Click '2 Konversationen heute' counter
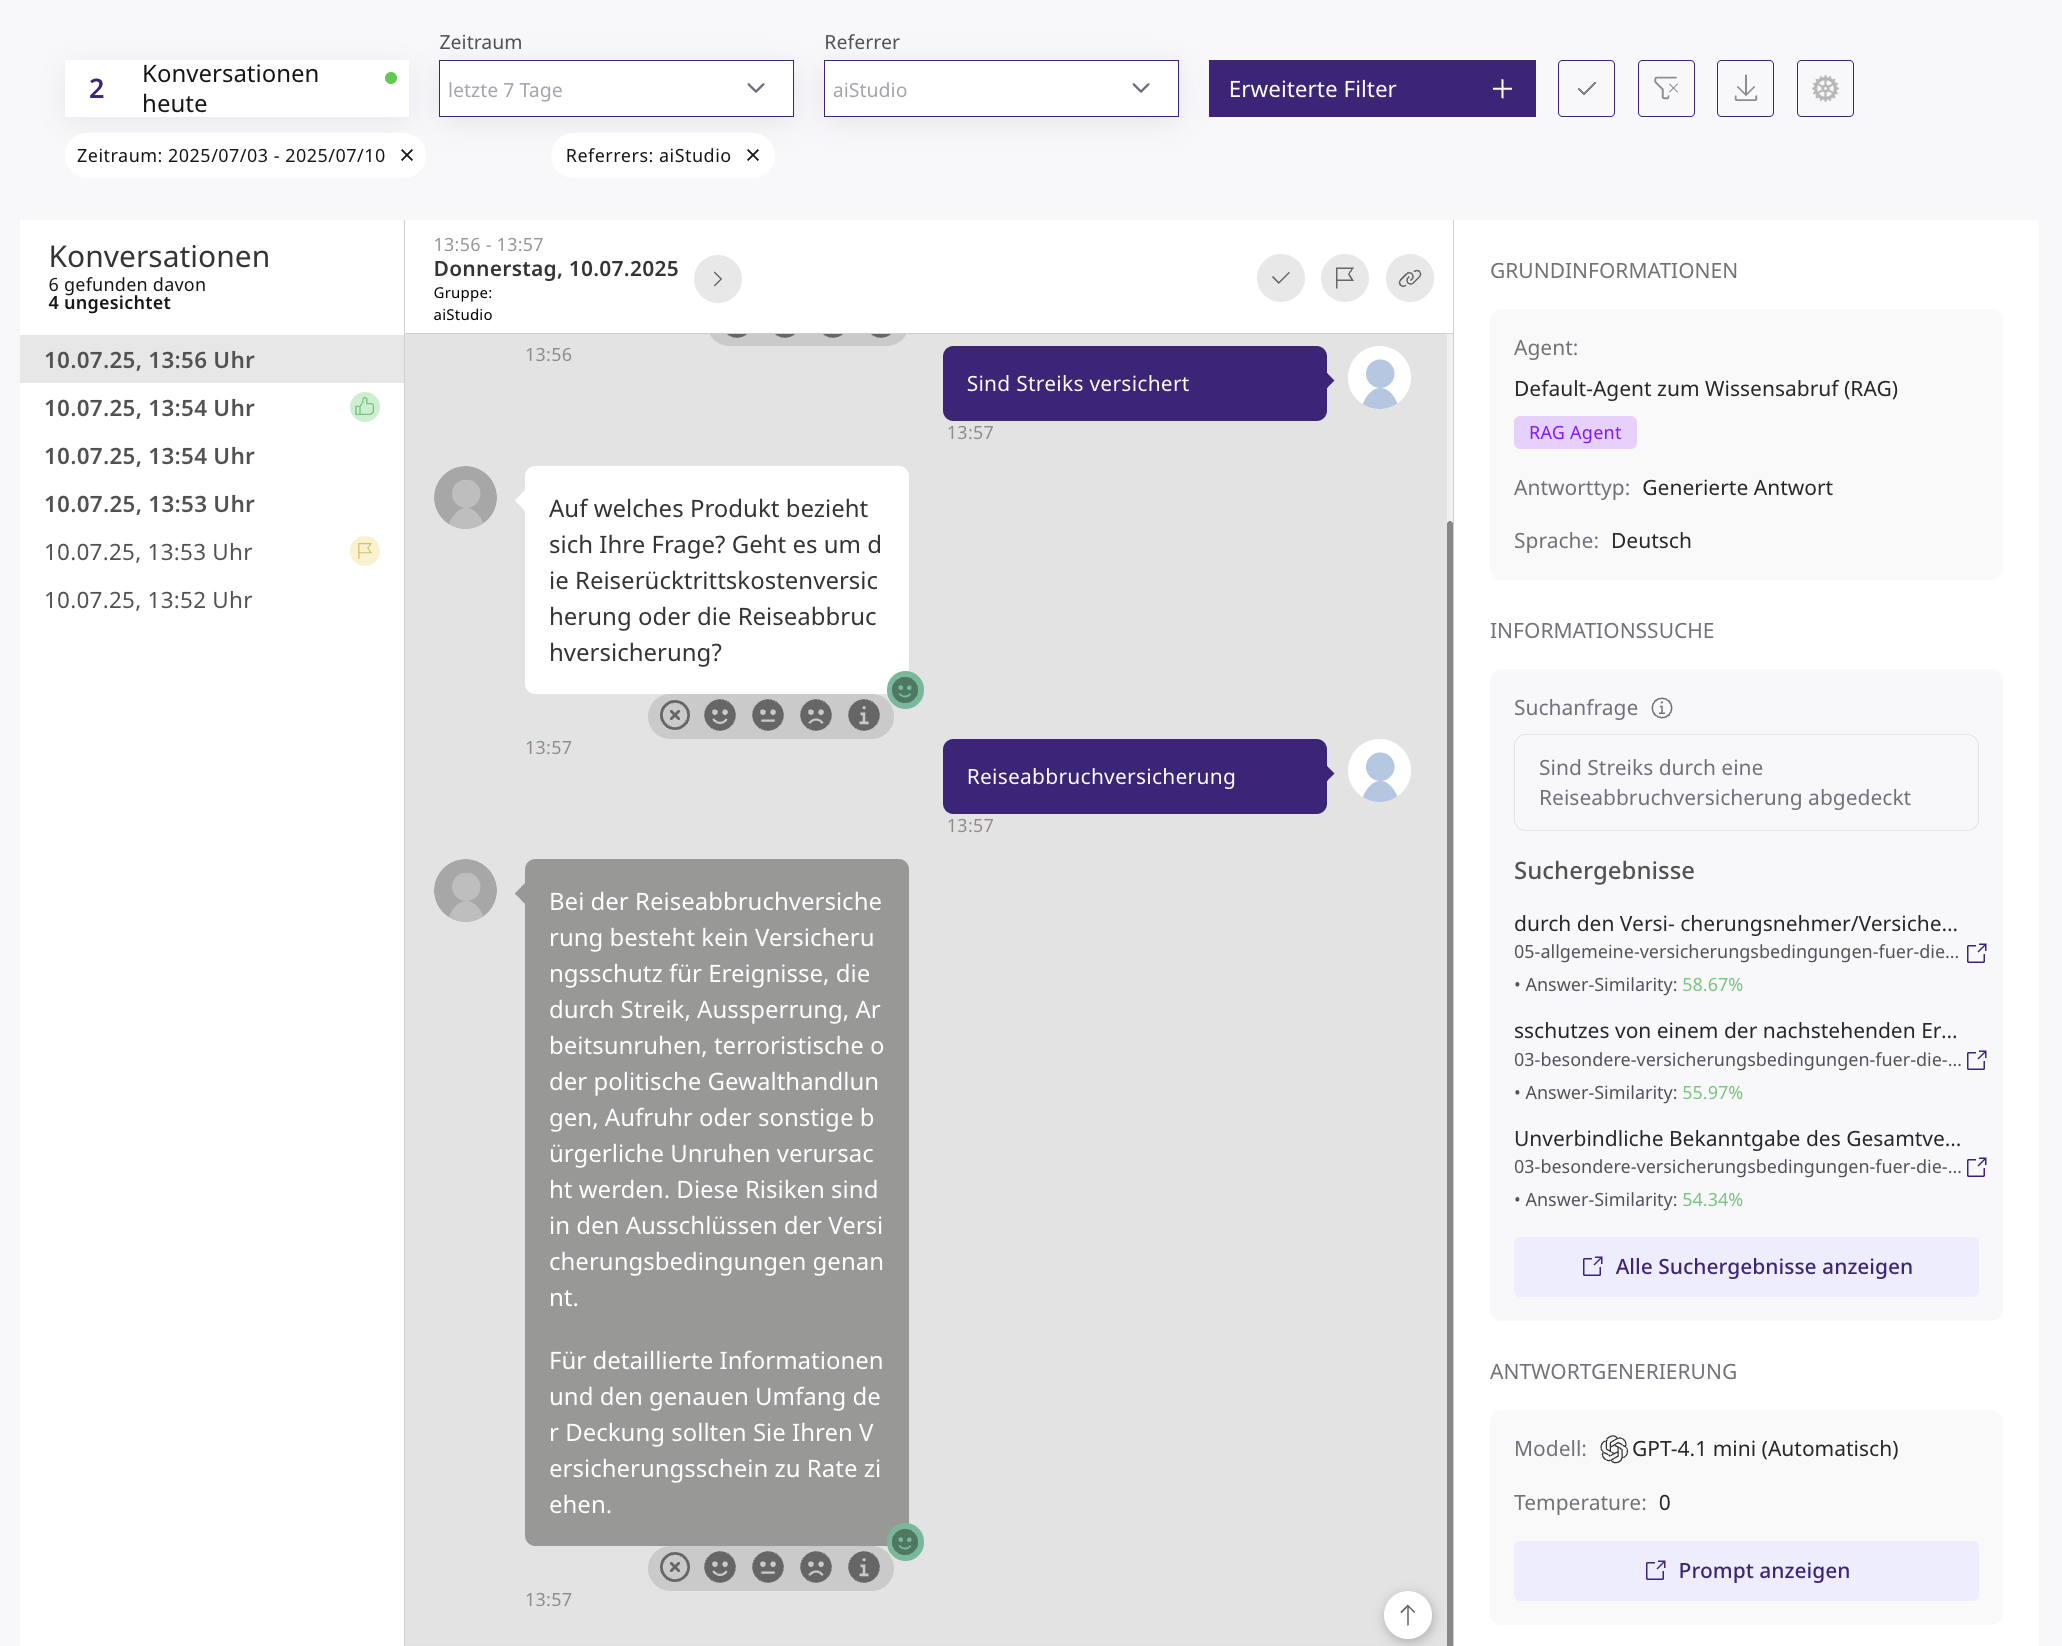This screenshot has width=2062, height=1646. (237, 89)
